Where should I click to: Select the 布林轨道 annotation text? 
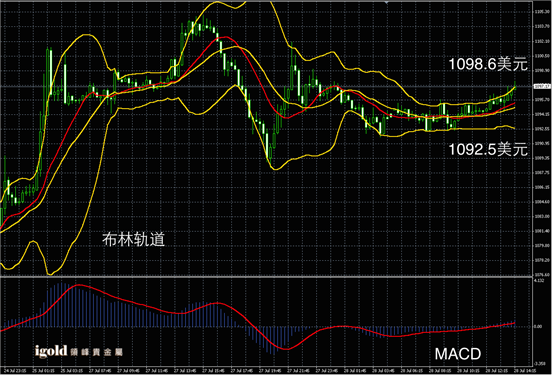click(x=133, y=239)
